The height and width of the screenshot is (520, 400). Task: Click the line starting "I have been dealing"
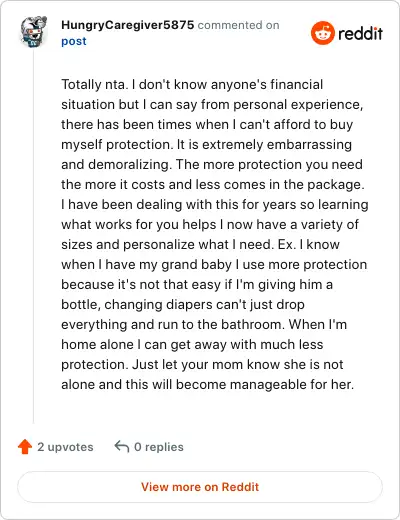215,205
